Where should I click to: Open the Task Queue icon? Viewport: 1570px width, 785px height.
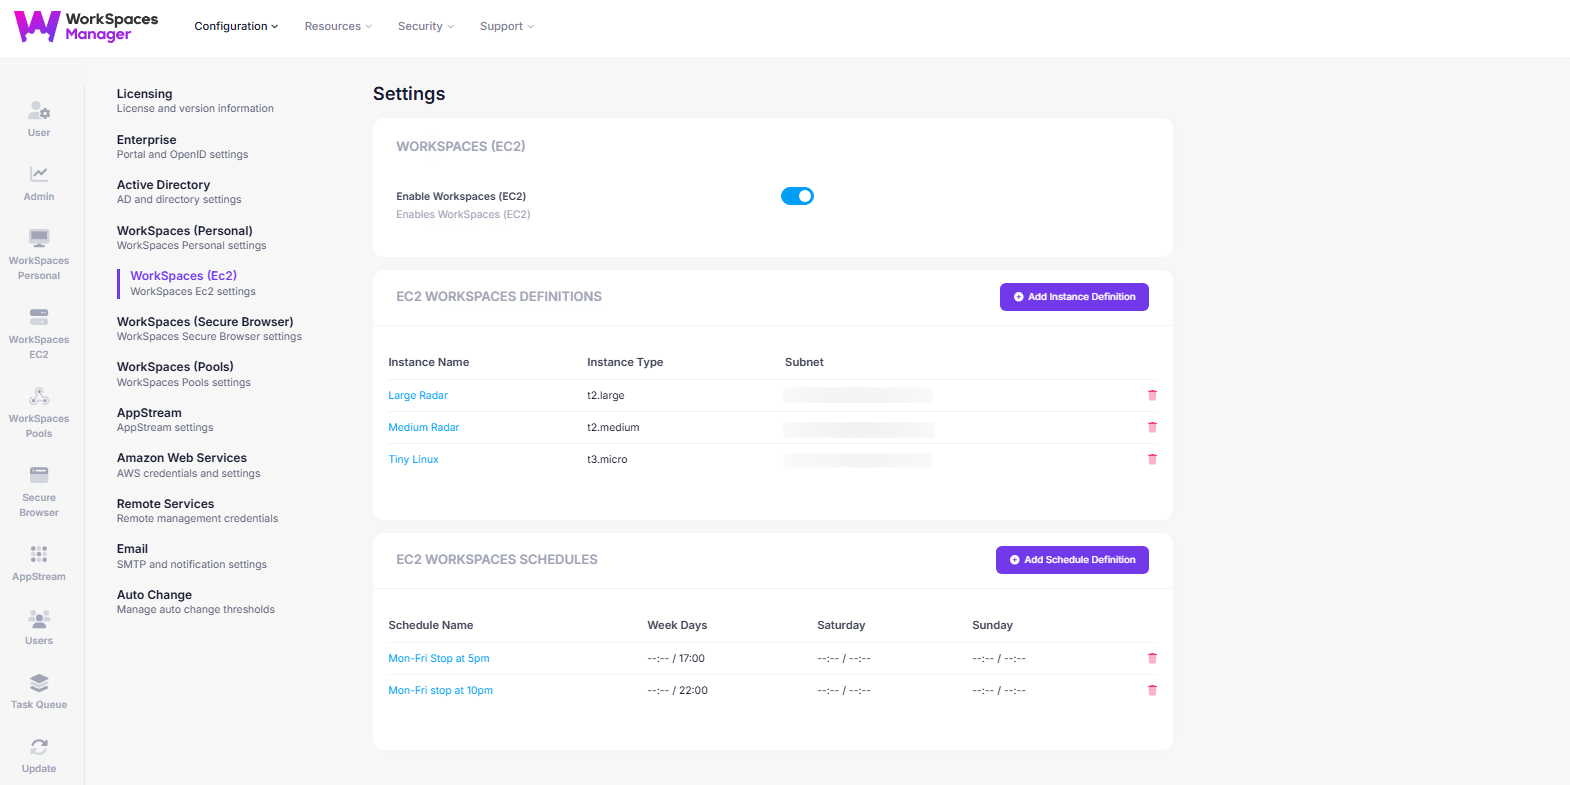coord(39,690)
